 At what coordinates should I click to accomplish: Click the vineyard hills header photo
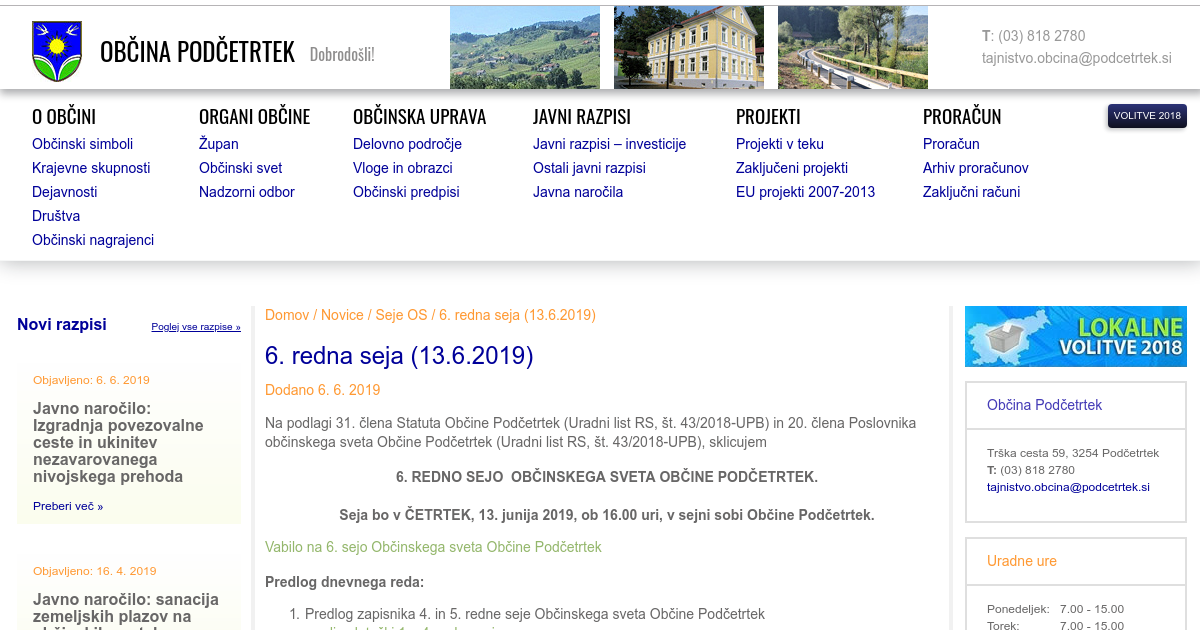524,47
